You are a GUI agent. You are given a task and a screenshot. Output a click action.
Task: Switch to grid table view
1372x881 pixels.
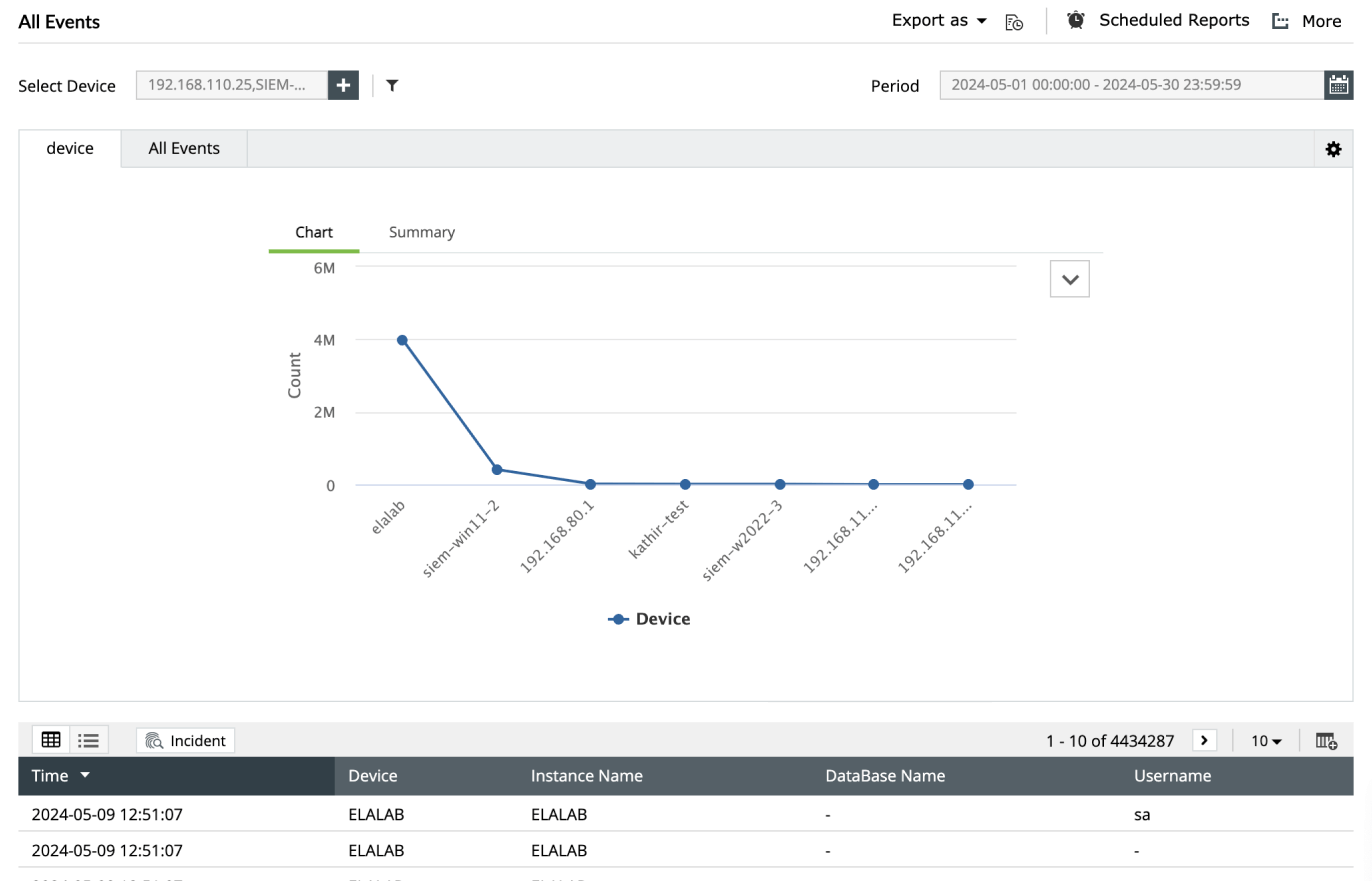point(51,739)
